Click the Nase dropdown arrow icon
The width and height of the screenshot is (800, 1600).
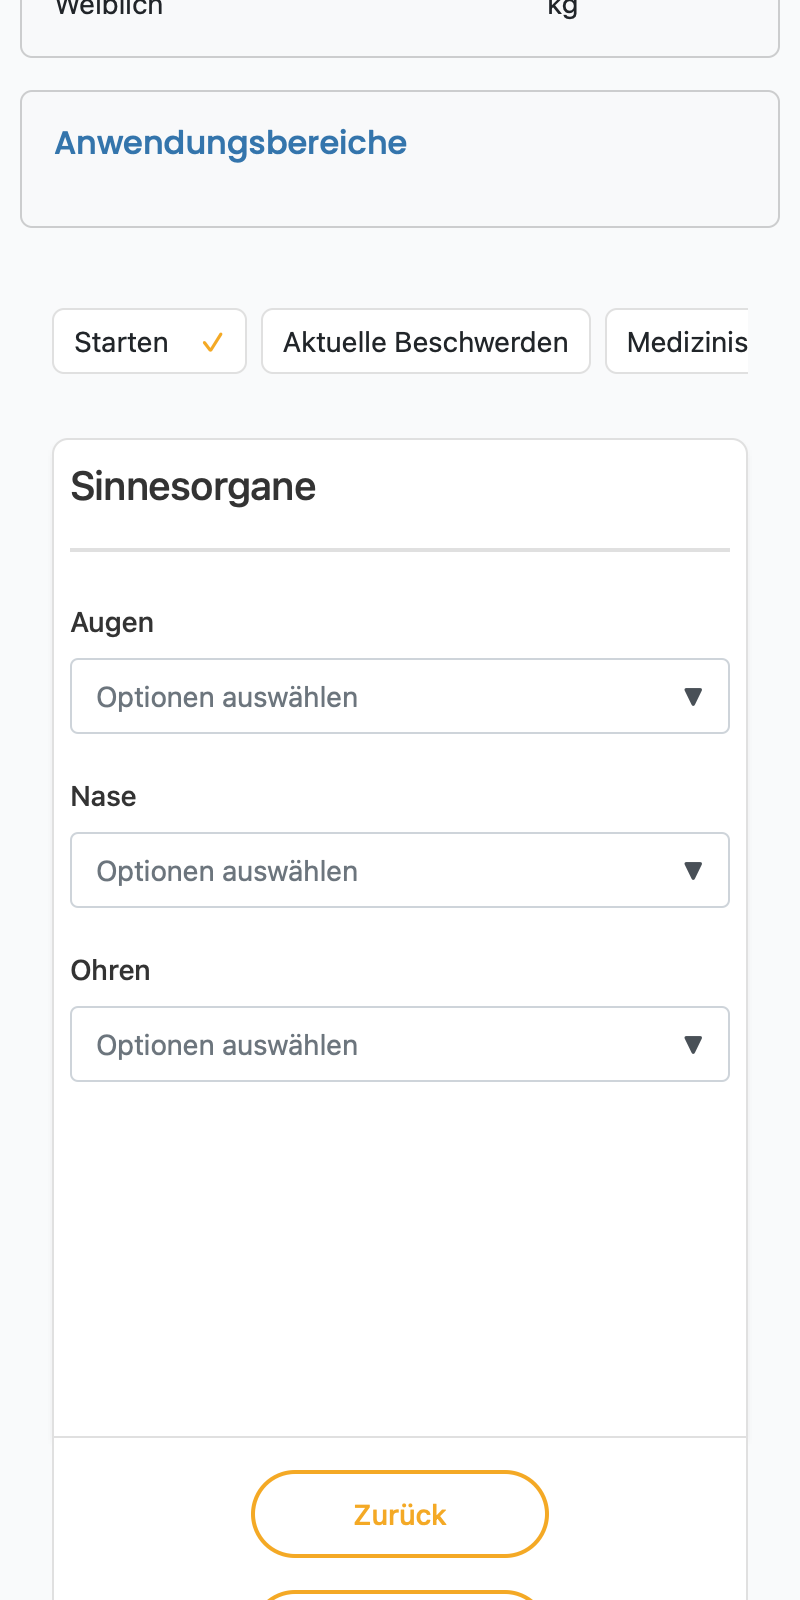[x=693, y=871]
